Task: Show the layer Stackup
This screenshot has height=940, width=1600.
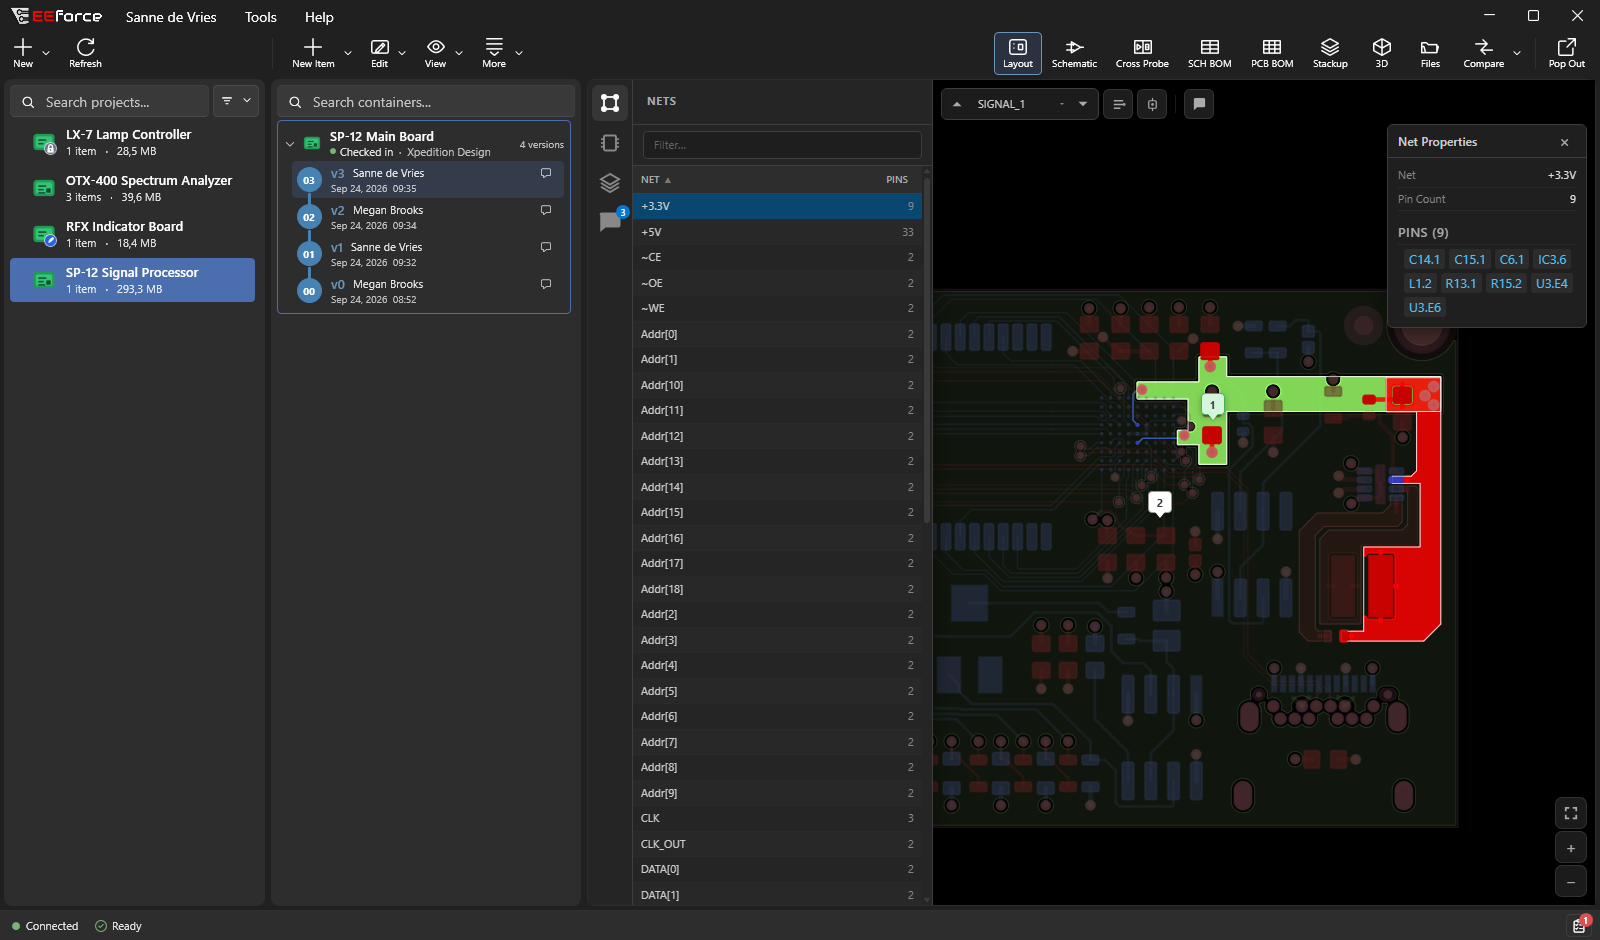Action: pyautogui.click(x=1330, y=53)
